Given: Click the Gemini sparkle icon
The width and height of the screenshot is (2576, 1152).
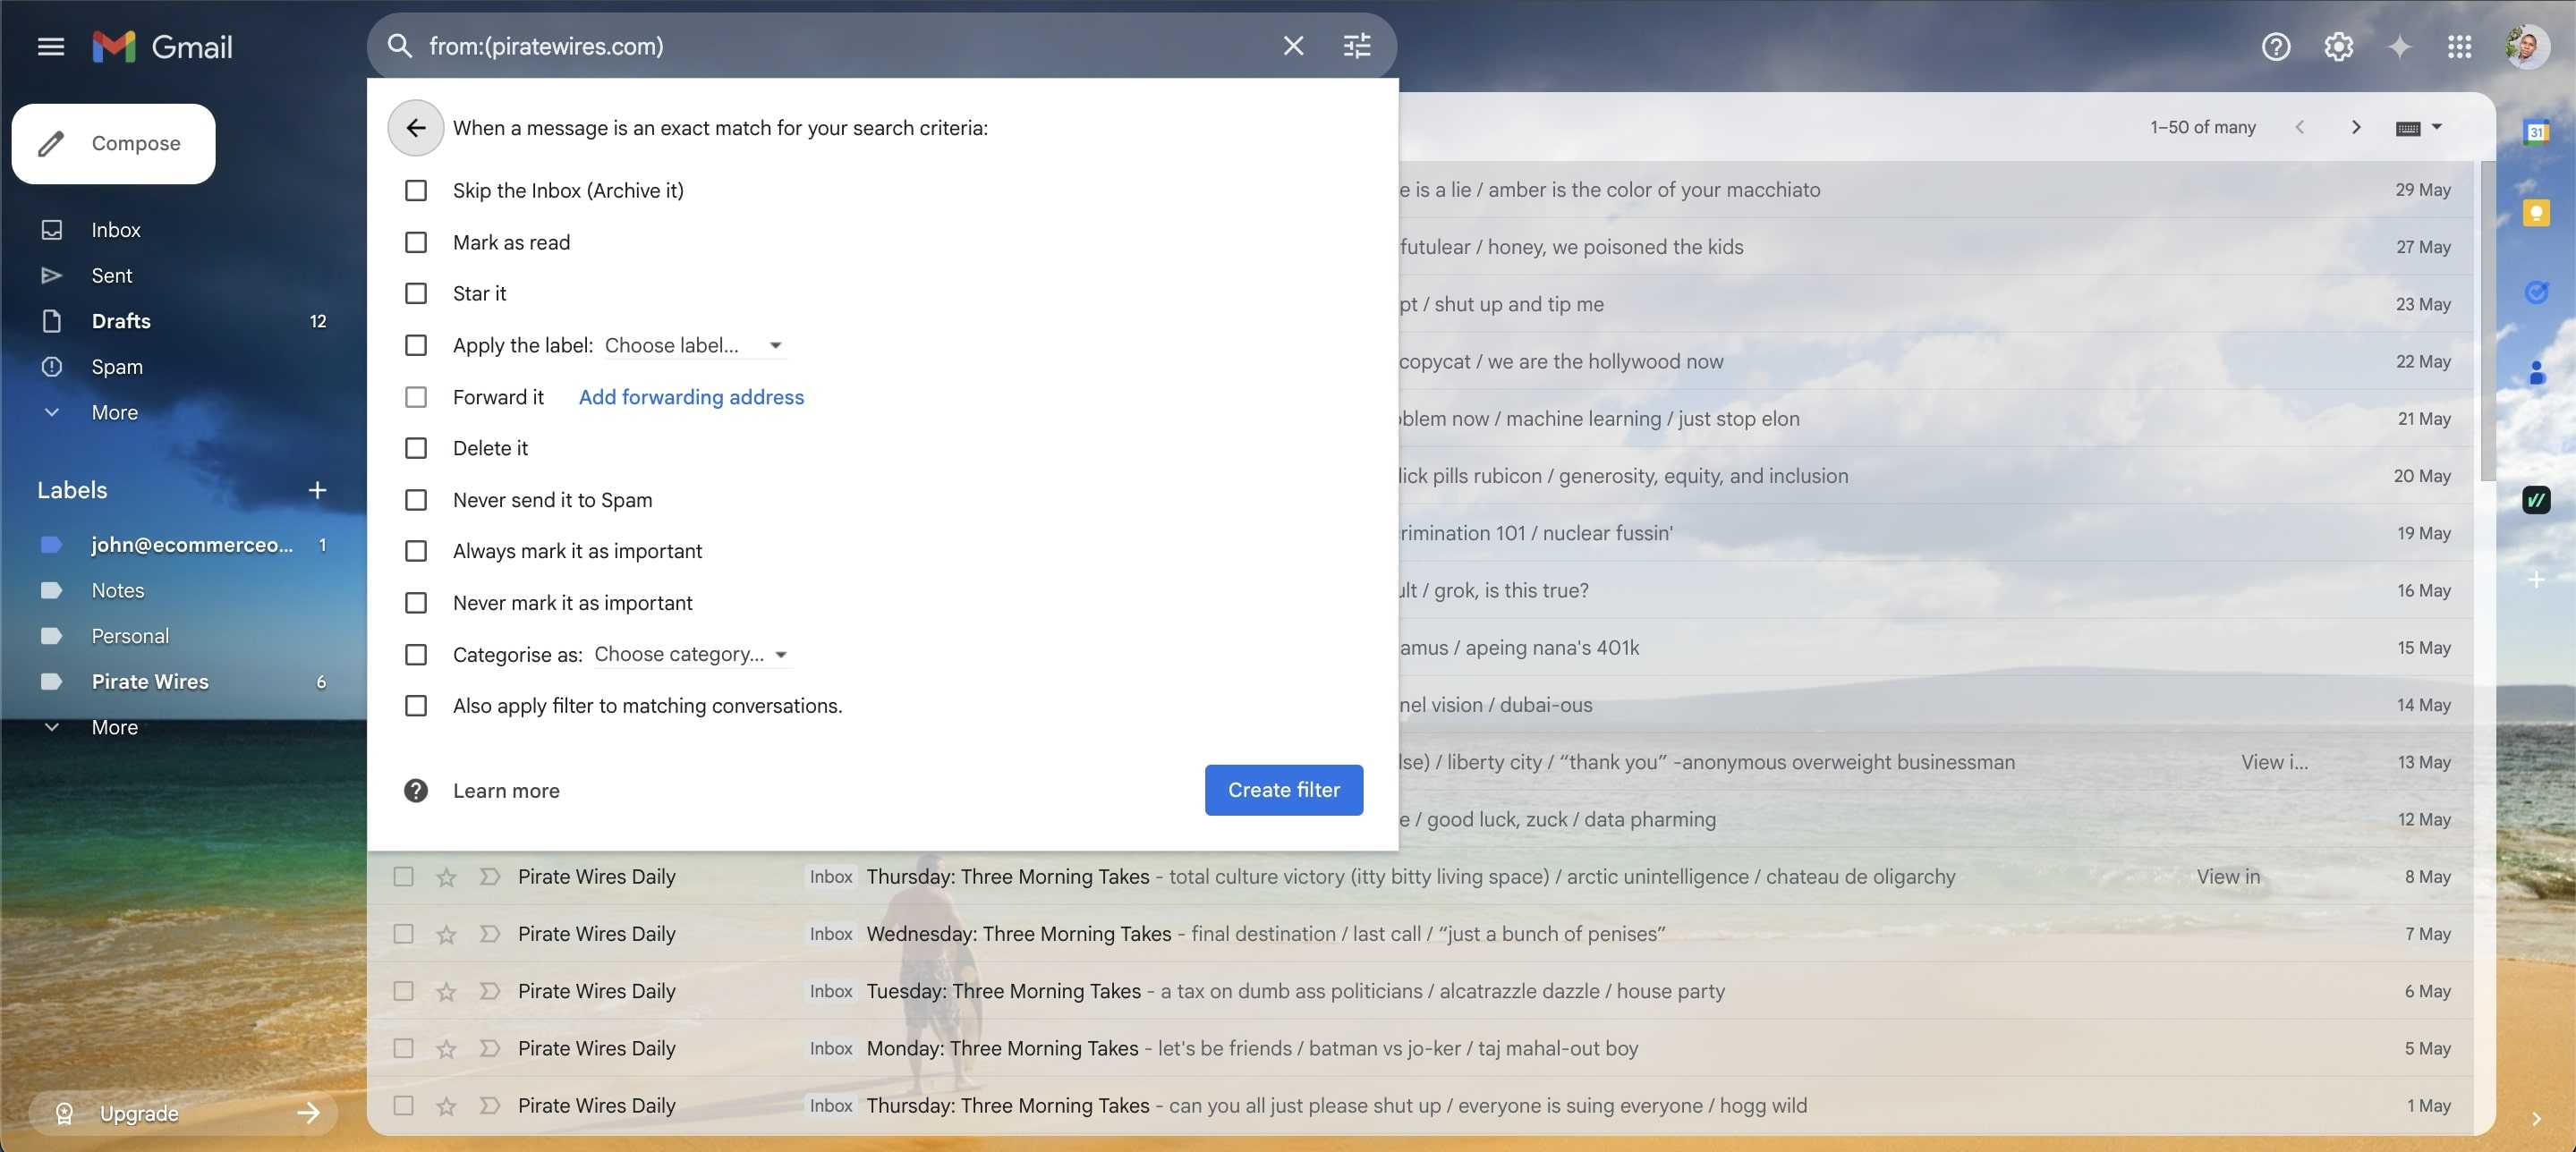Looking at the screenshot, I should pyautogui.click(x=2399, y=46).
